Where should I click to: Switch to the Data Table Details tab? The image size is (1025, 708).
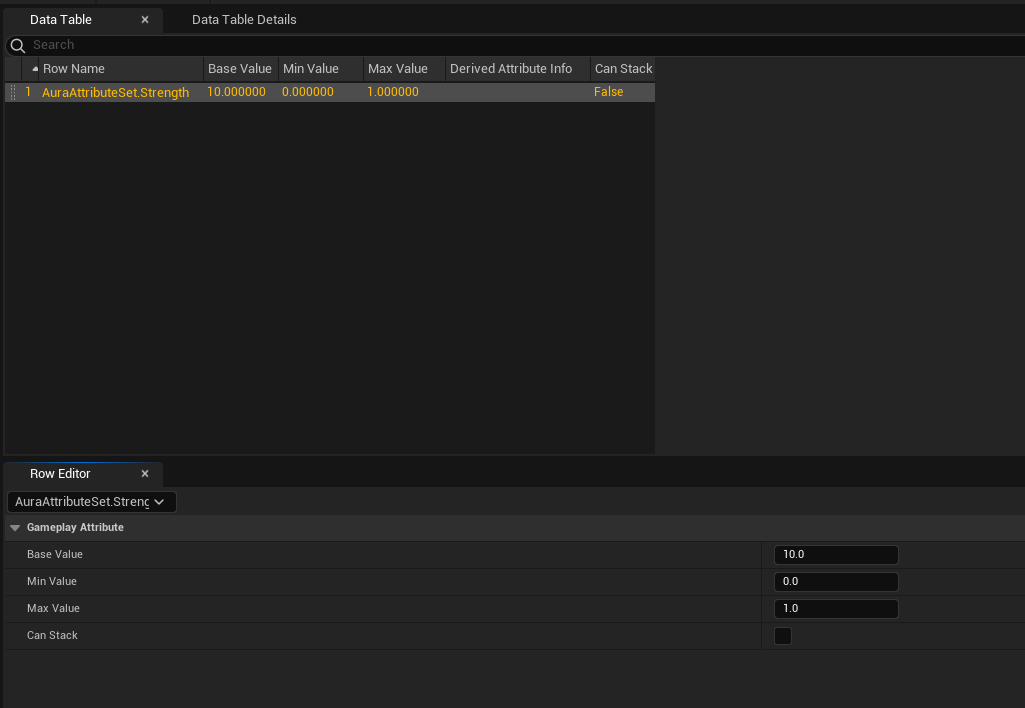[x=244, y=19]
